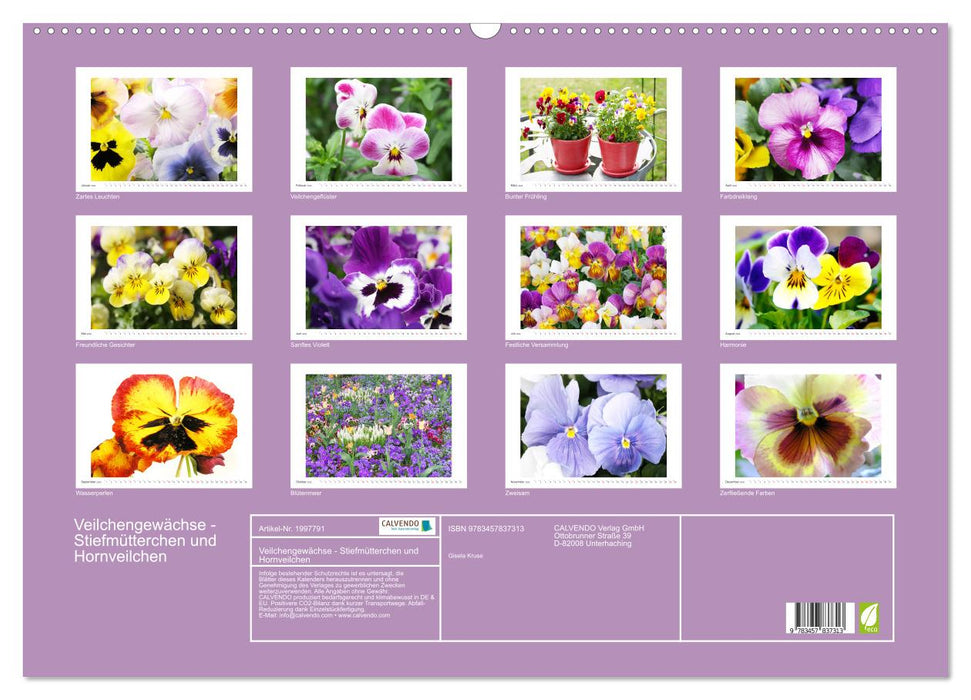Open the 'Zartes Leuchten' January photo
The image size is (971, 700).
tap(164, 129)
